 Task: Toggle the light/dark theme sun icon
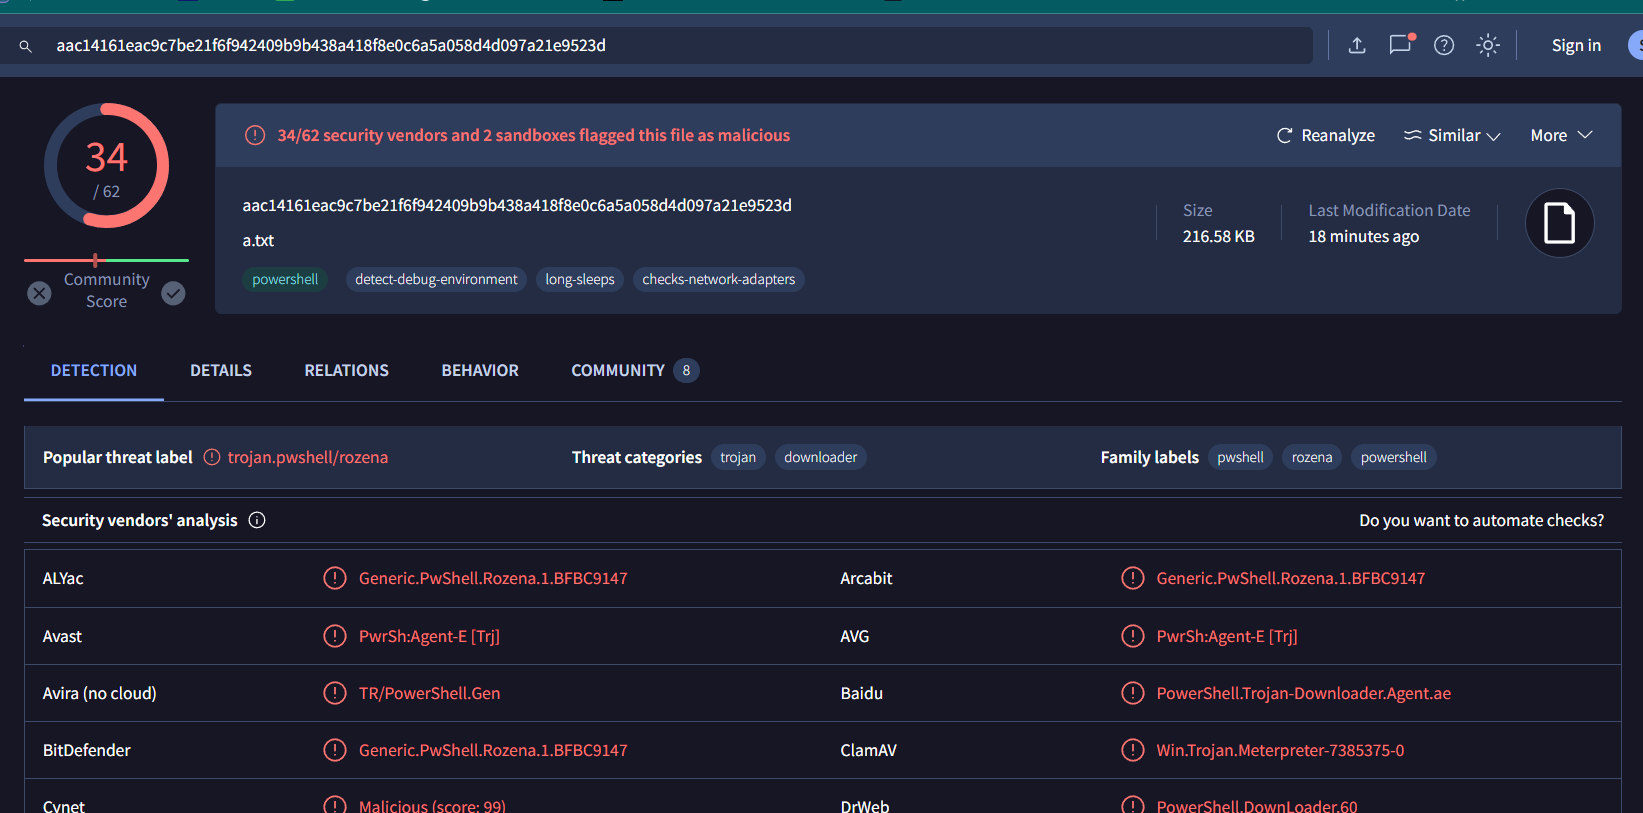pyautogui.click(x=1488, y=45)
